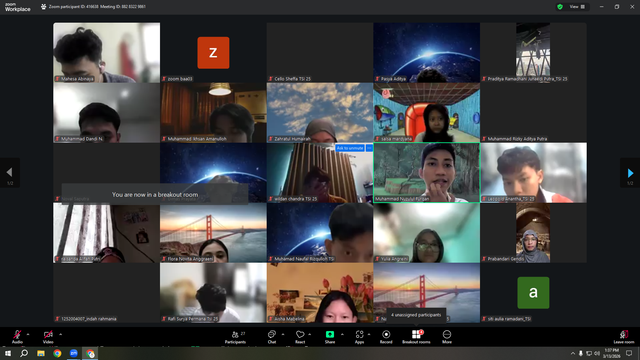
Task: Select Praditya Ramadhani's profile picture tile
Action: [533, 52]
